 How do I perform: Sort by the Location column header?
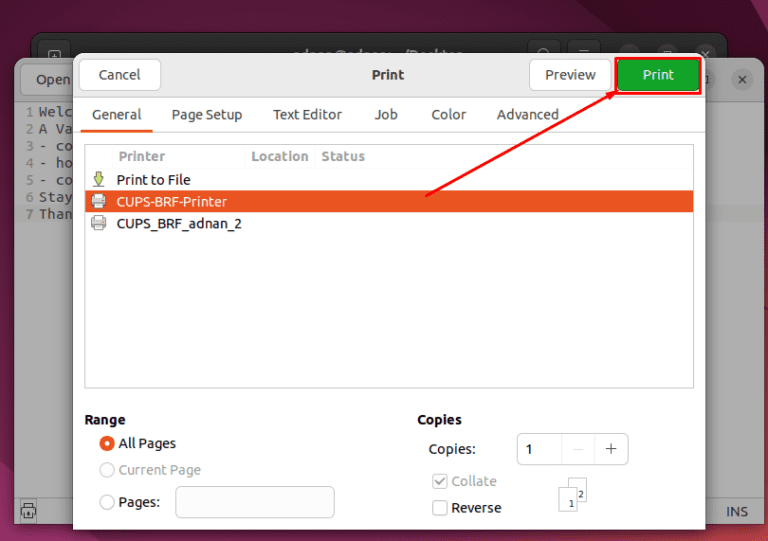click(x=280, y=157)
